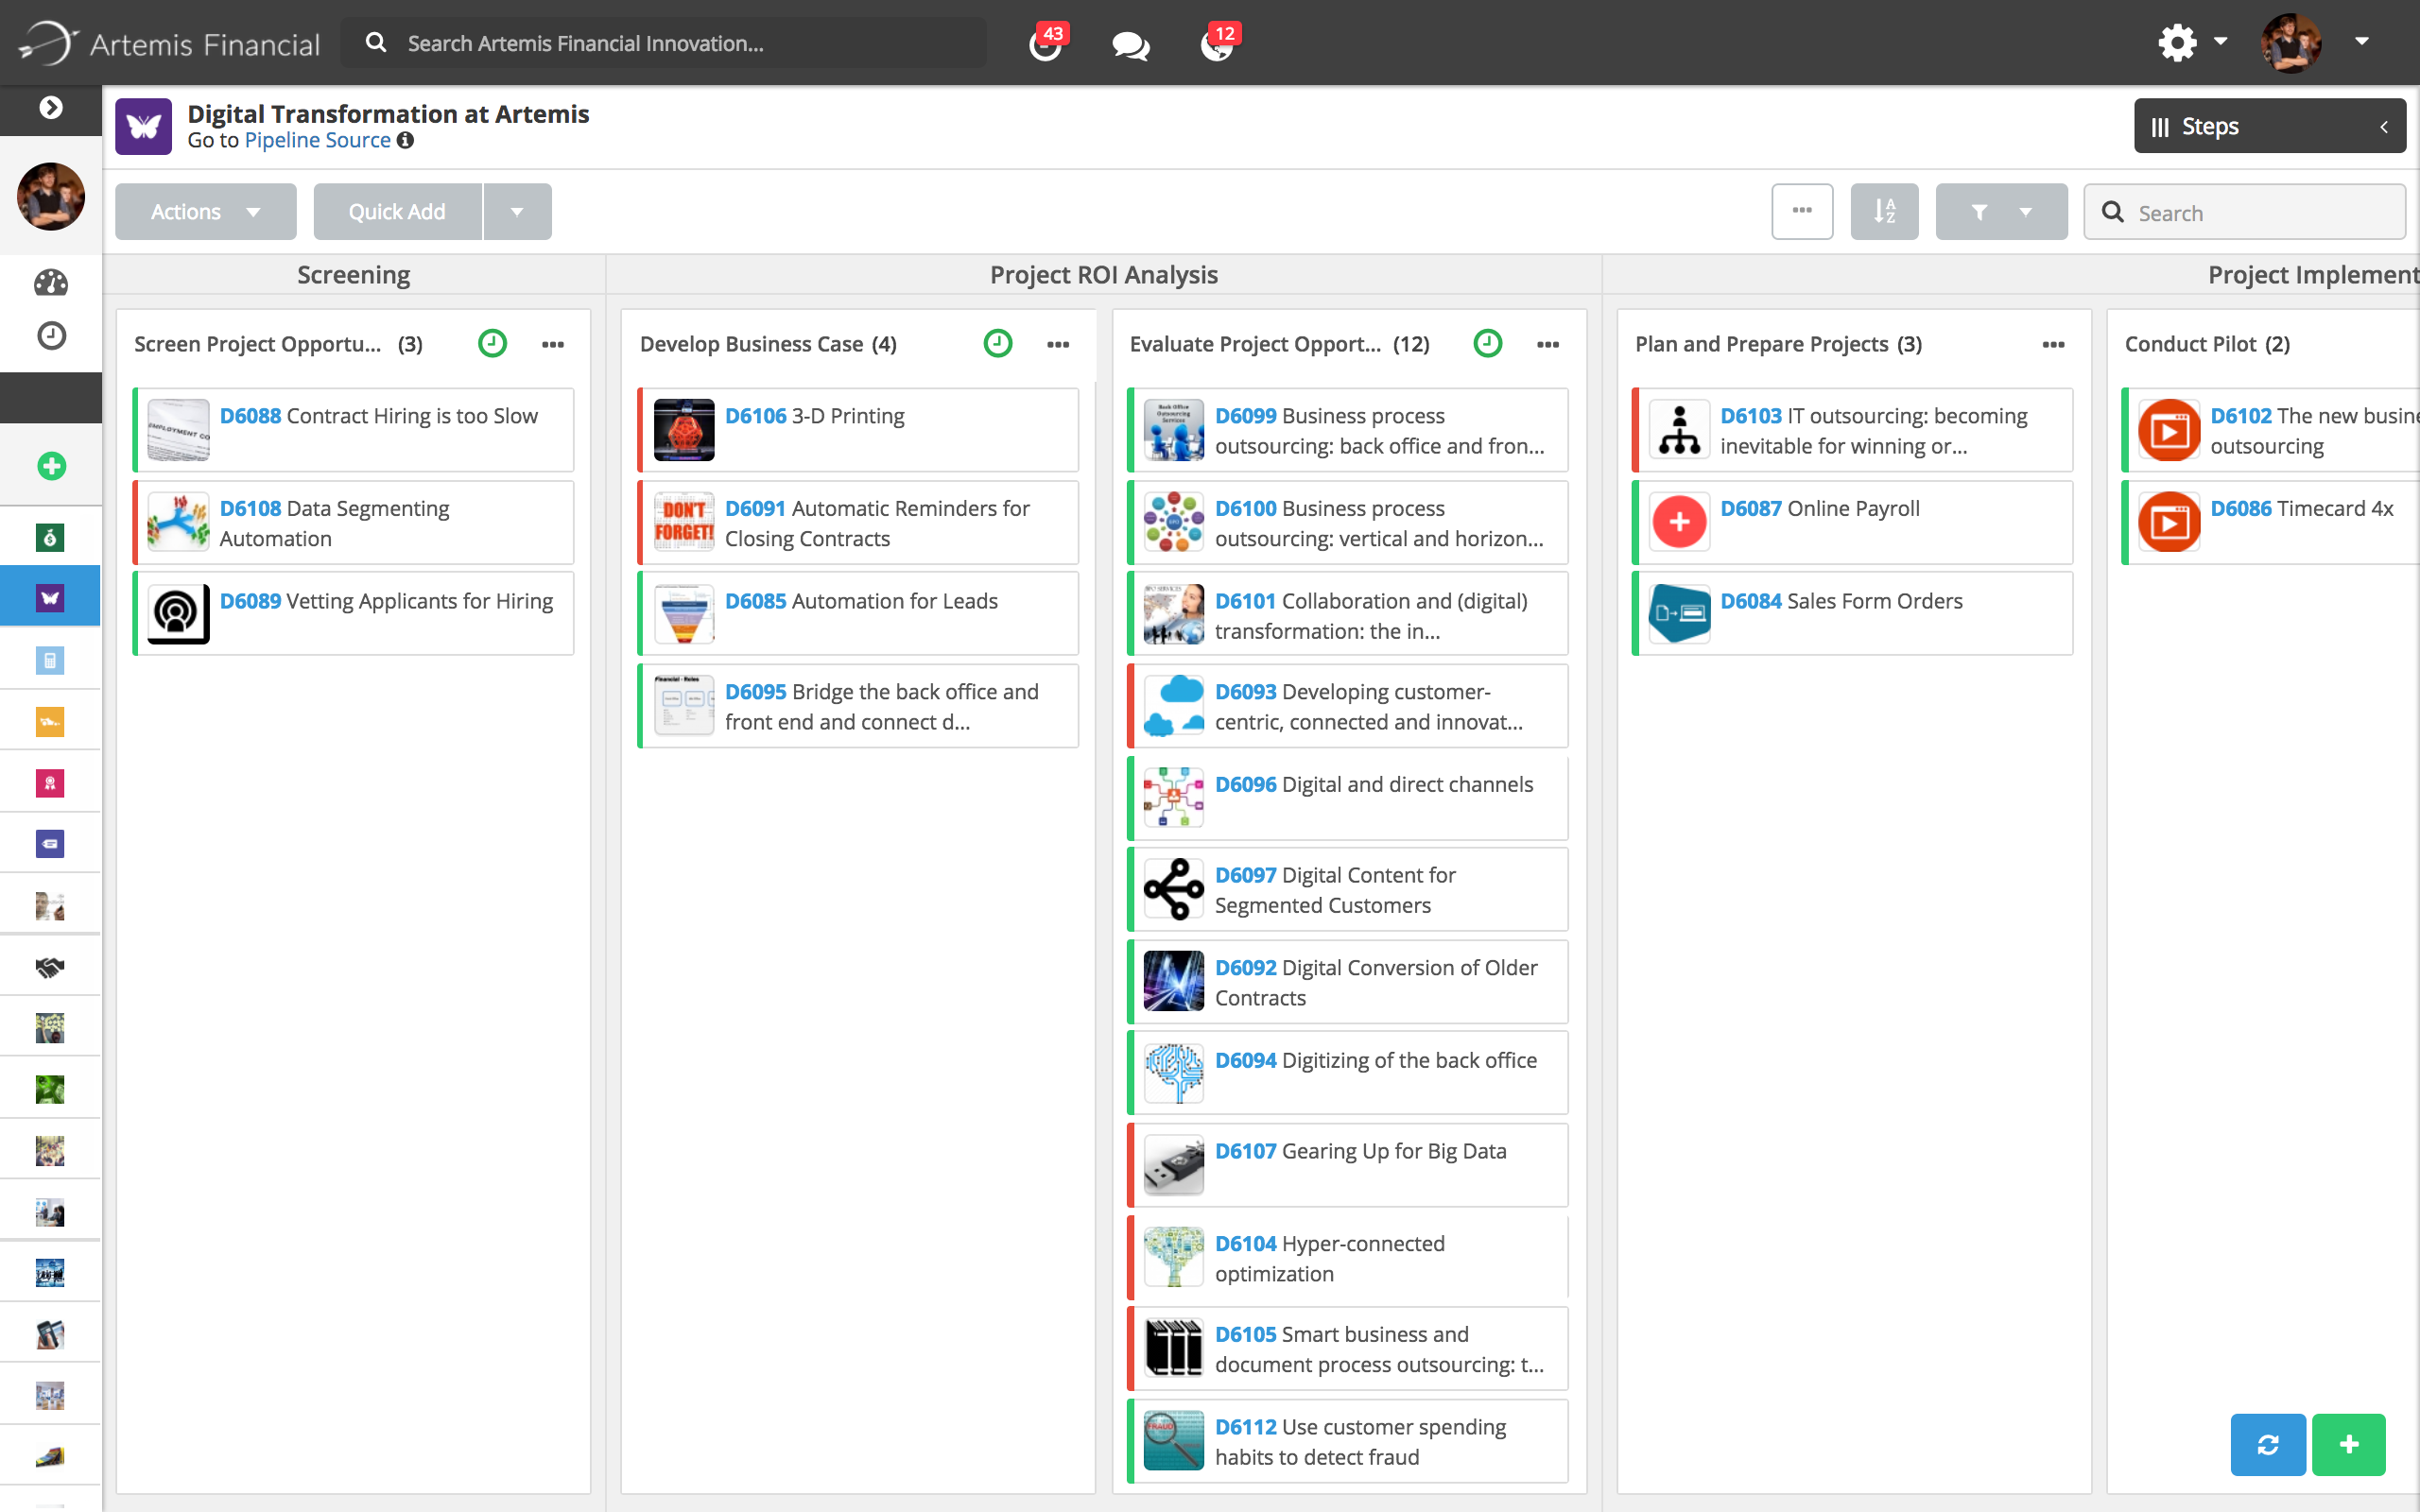Viewport: 2420px width, 1512px height.
Task: Open the Actions dropdown
Action: (205, 211)
